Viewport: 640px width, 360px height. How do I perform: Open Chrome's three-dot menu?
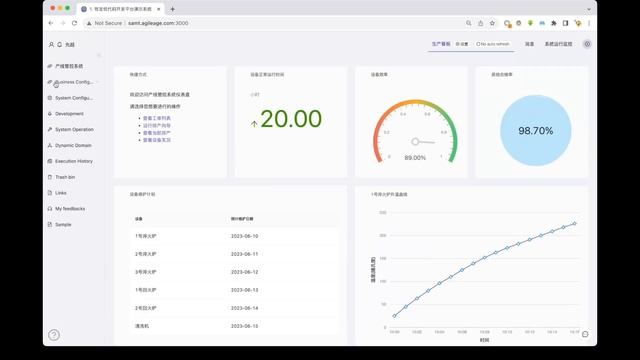589,23
